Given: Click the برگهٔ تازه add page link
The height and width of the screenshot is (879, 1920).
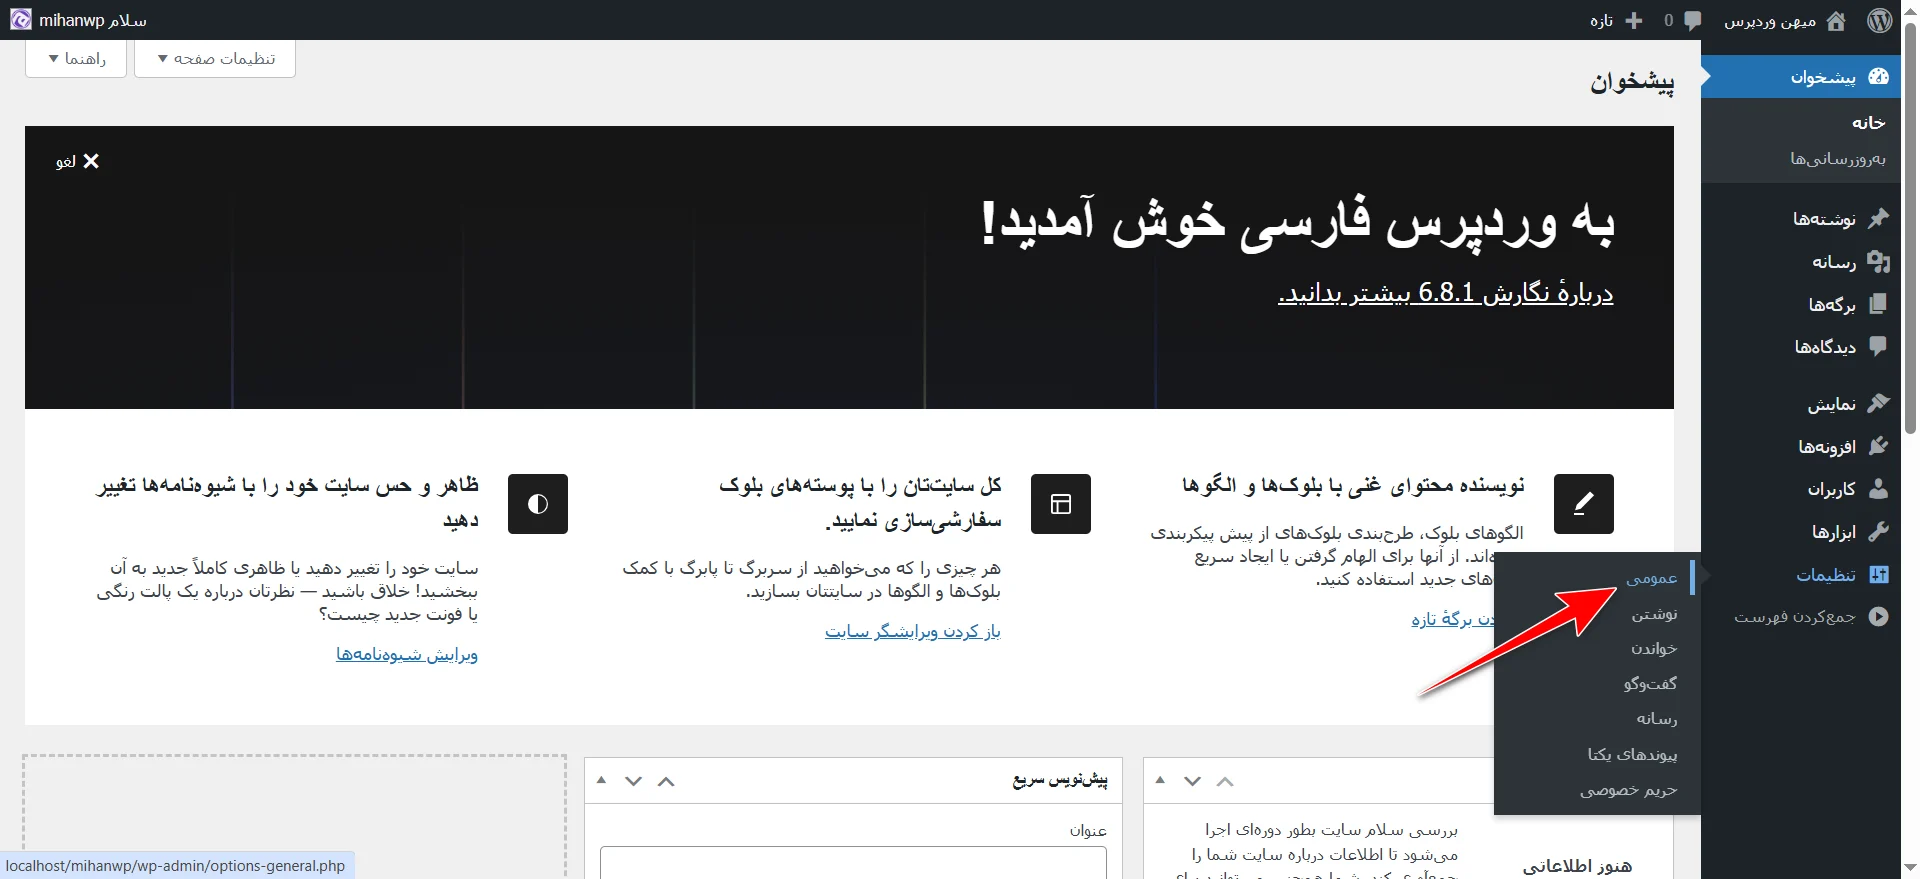Looking at the screenshot, I should (1453, 619).
